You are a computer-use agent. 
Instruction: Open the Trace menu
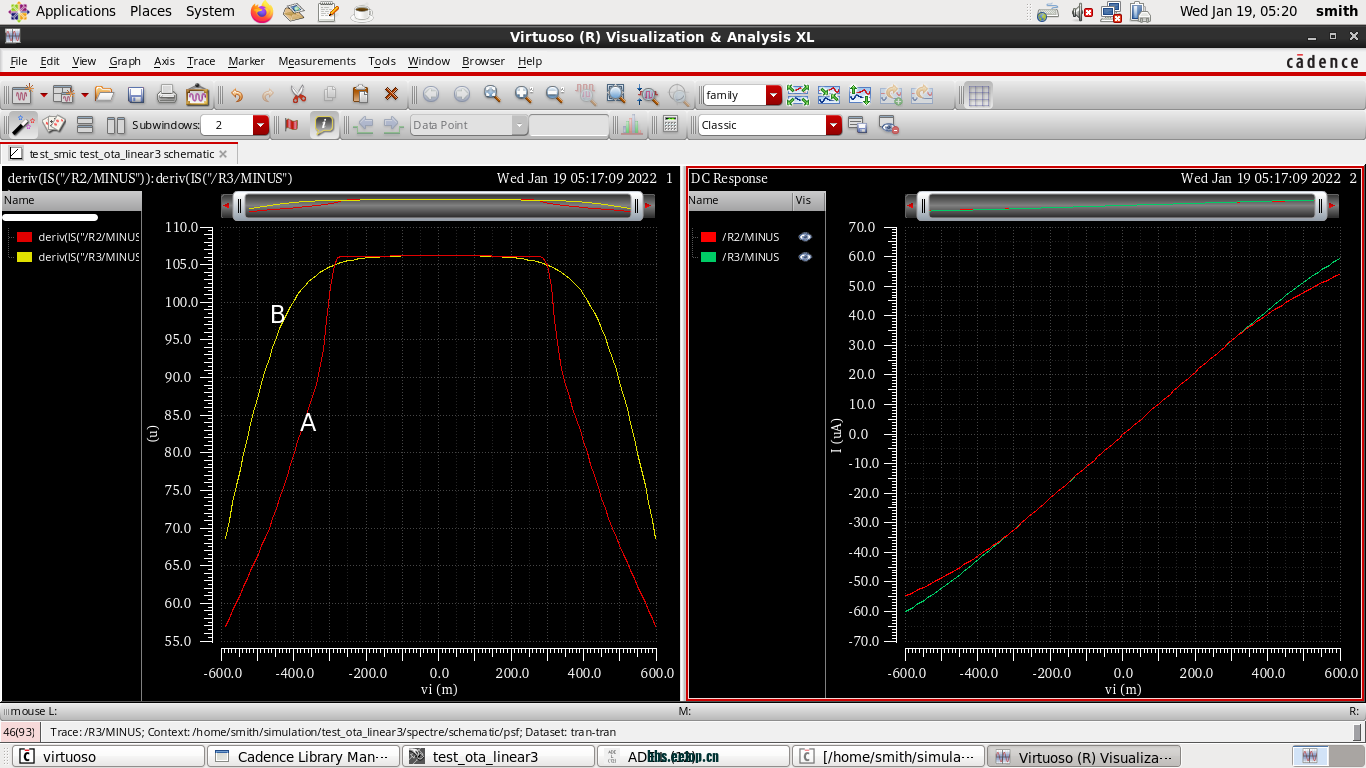[x=201, y=61]
